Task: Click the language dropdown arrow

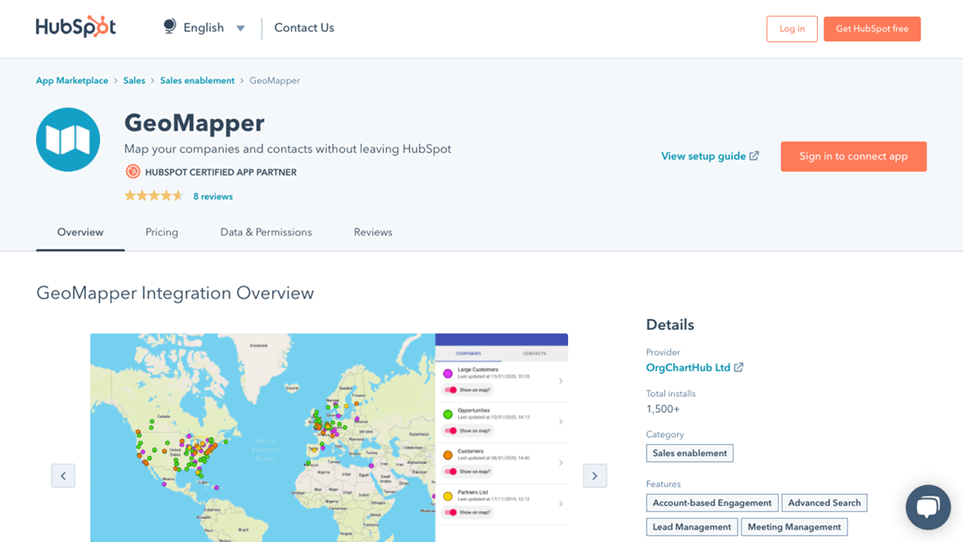Action: 241,28
